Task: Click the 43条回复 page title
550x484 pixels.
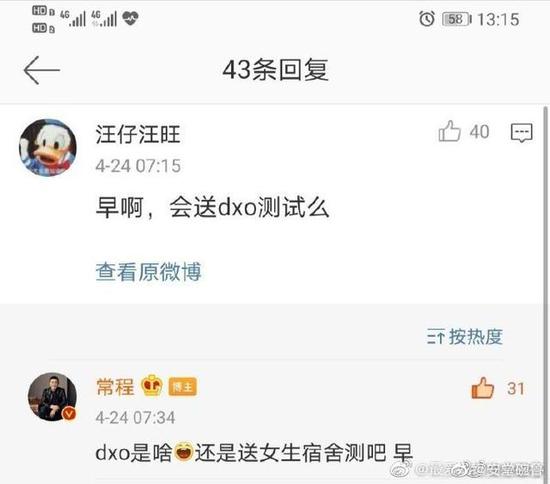Action: coord(275,70)
